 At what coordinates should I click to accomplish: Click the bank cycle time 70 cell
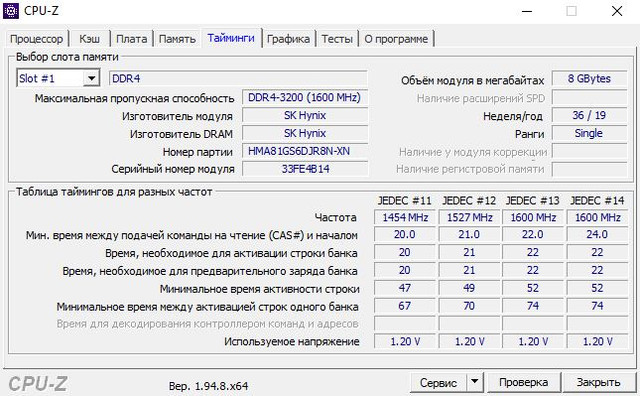point(469,306)
